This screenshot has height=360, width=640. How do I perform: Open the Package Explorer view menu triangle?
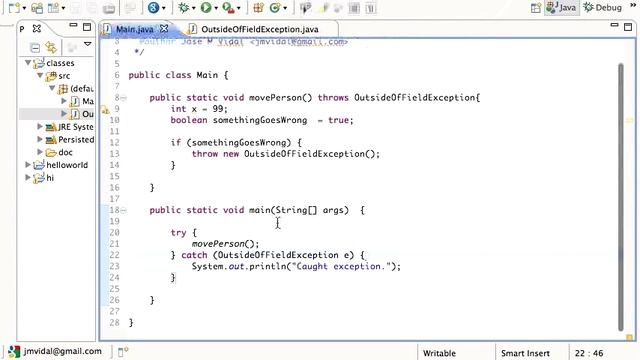pyautogui.click(x=88, y=44)
